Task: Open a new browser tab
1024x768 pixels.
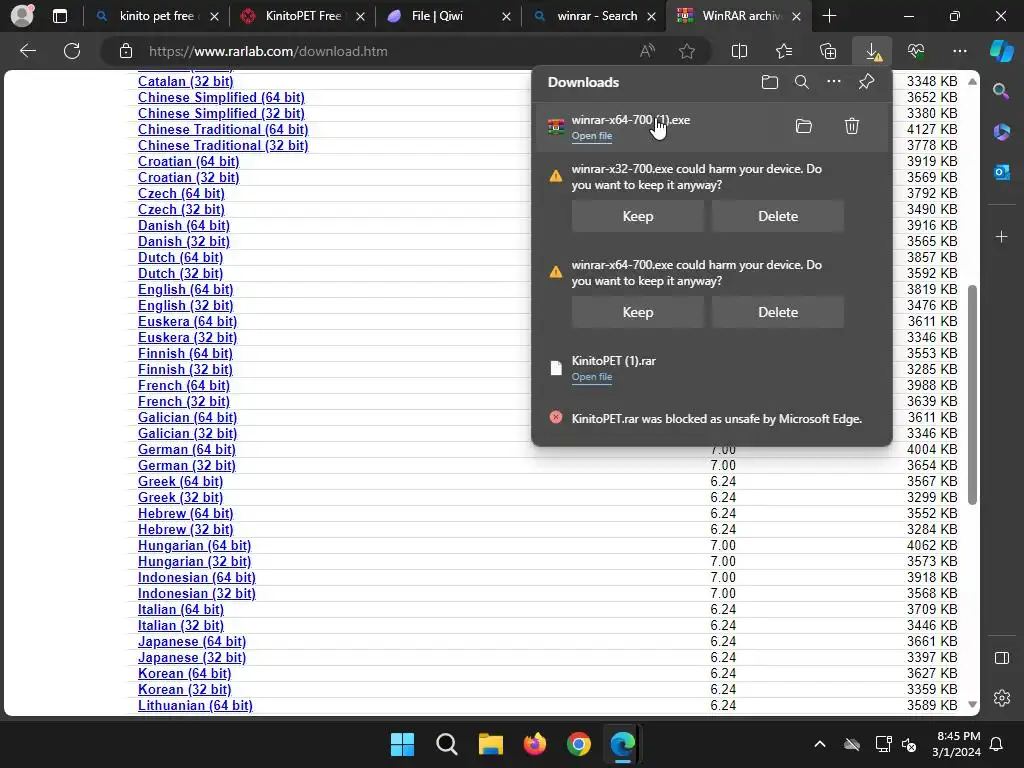Action: (829, 16)
